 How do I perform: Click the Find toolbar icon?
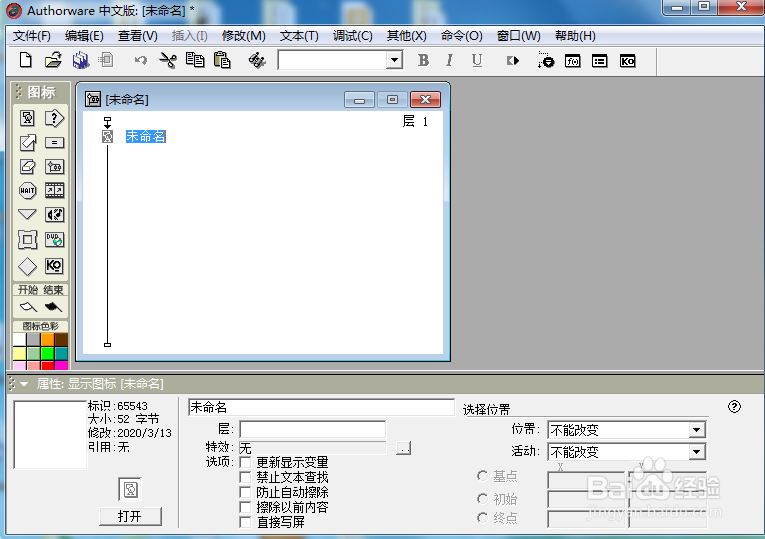point(257,60)
